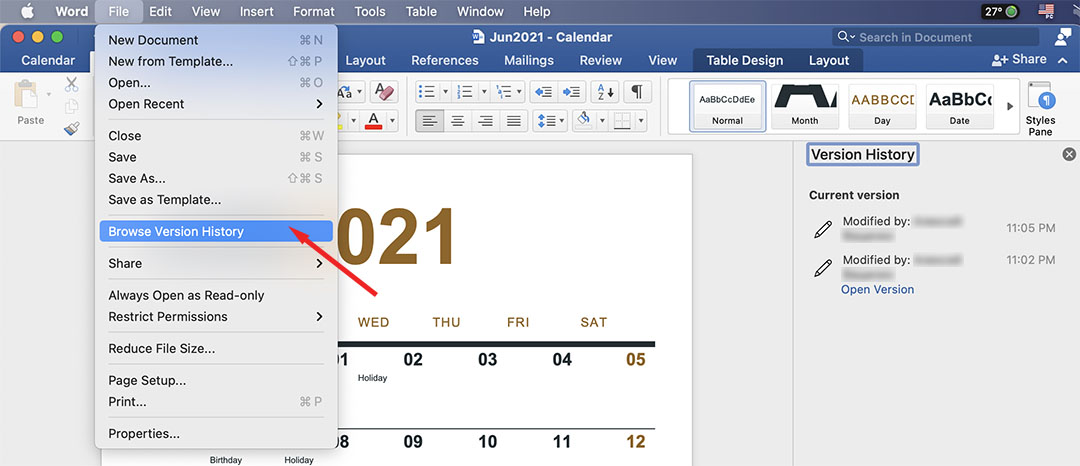Click the line spacing icon
This screenshot has height=466, width=1080.
(x=546, y=121)
